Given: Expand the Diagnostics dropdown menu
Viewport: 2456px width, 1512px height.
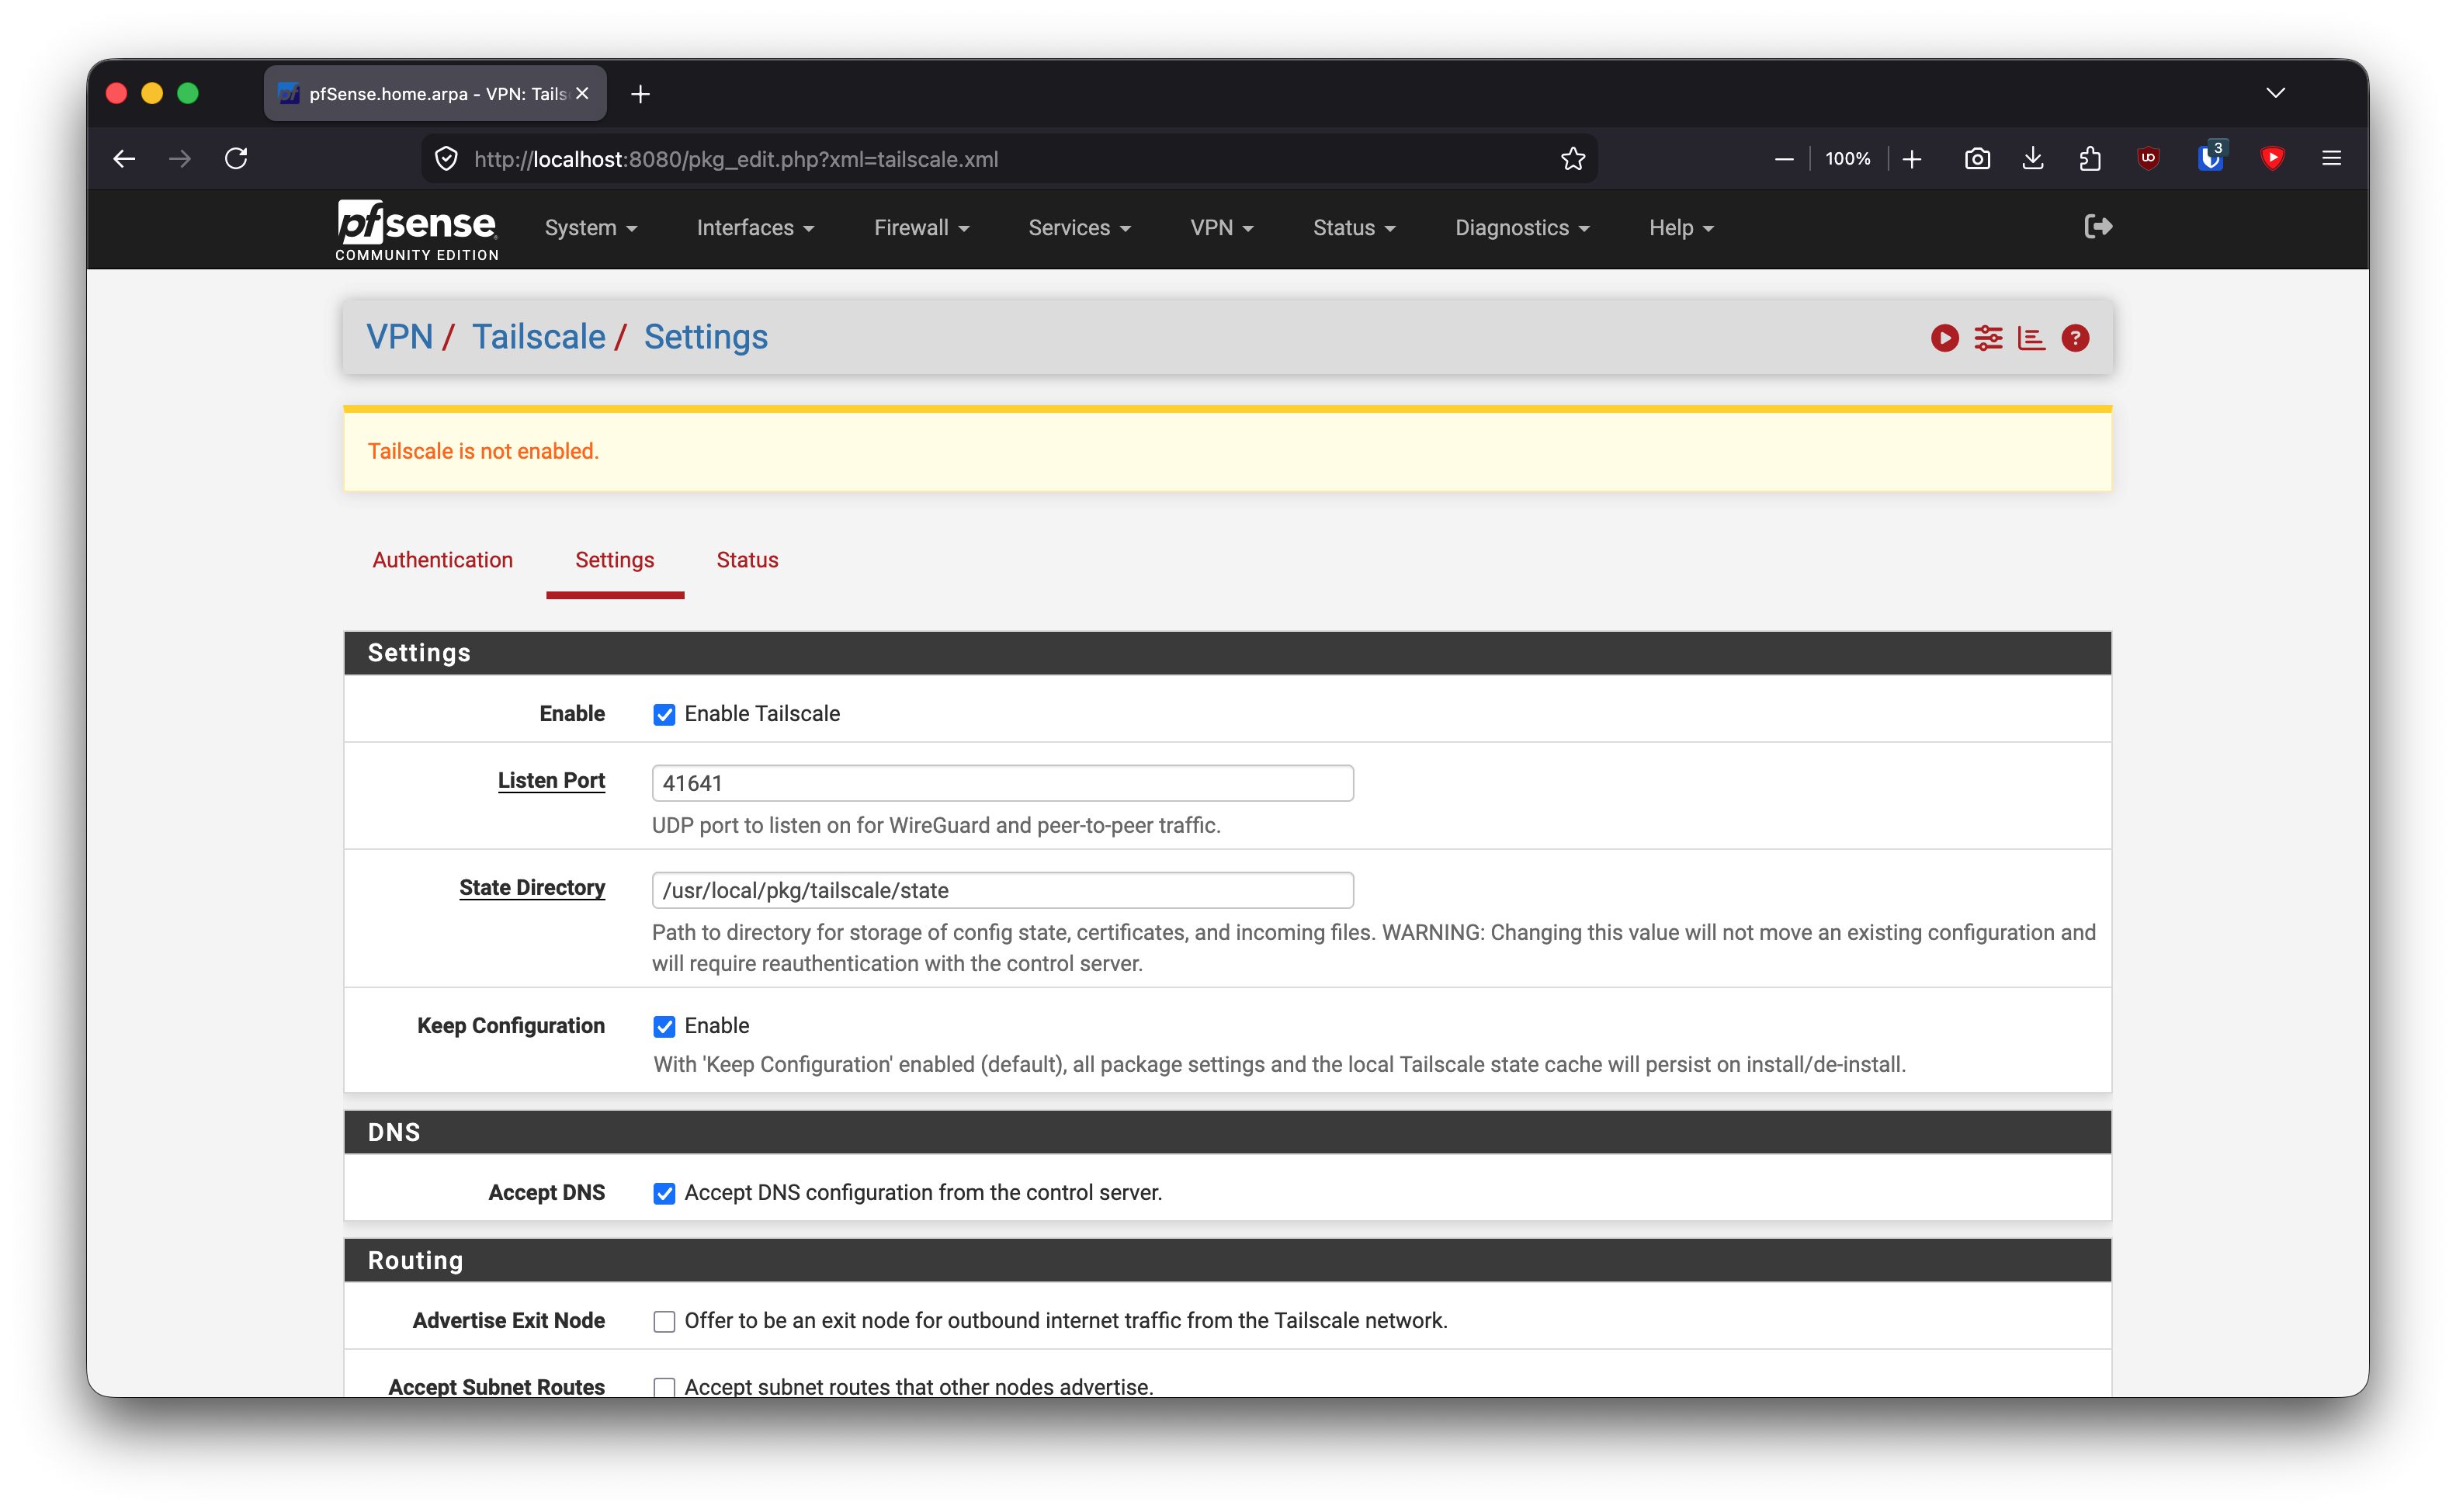Looking at the screenshot, I should 1522,228.
